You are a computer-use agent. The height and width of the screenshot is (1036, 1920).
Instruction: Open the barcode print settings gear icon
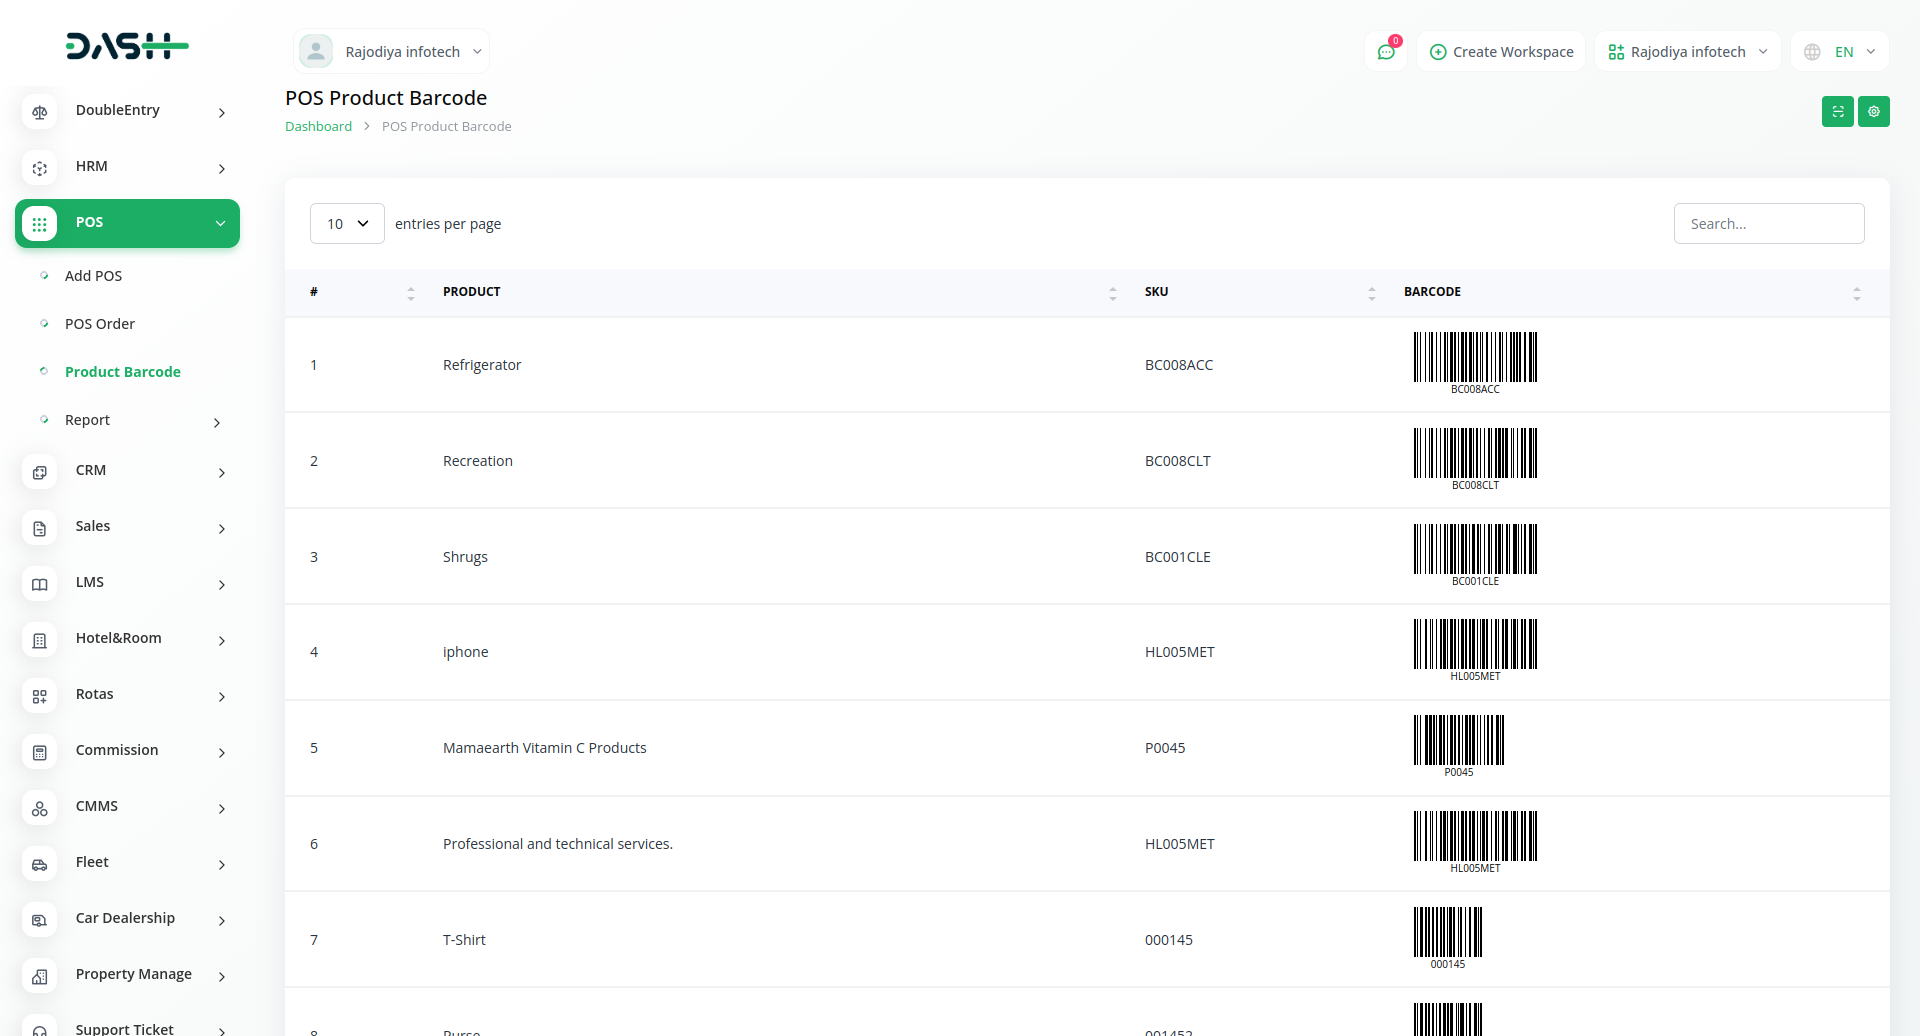coord(1874,111)
